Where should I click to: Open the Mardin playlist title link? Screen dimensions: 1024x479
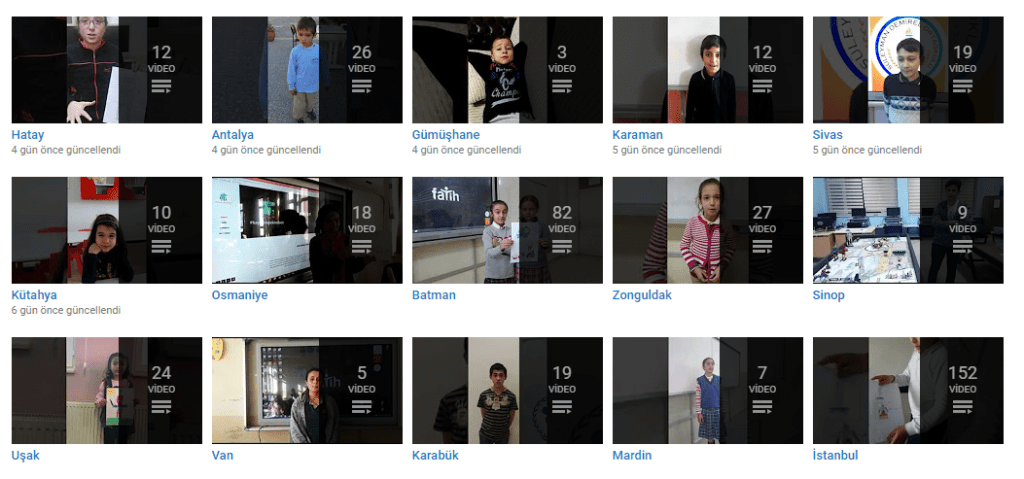click(x=632, y=455)
